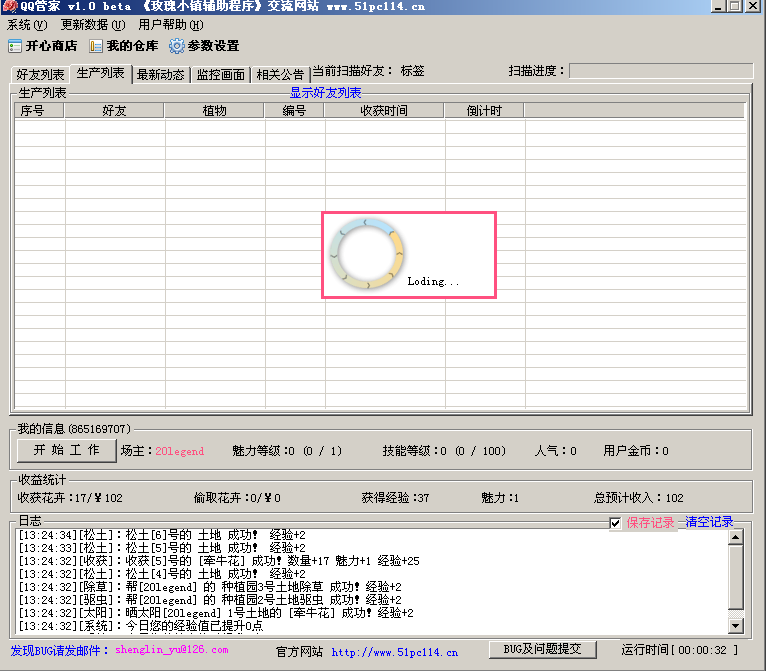Click the QQ管家 title bar app icon
The height and width of the screenshot is (671, 766).
pos(9,6)
